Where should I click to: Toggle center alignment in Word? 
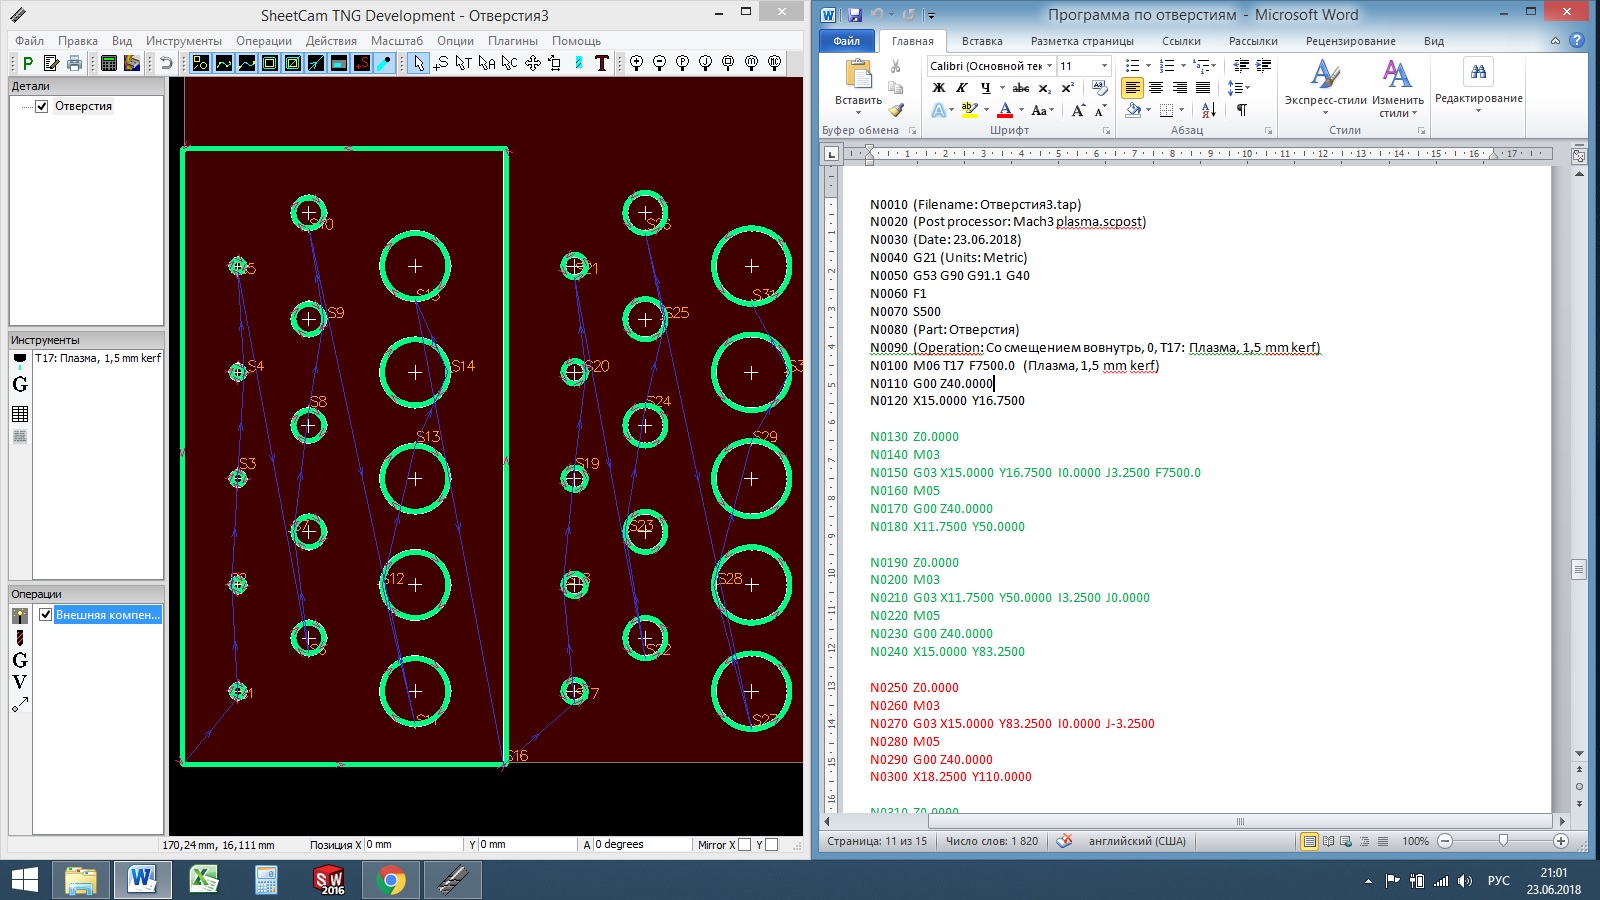1156,88
